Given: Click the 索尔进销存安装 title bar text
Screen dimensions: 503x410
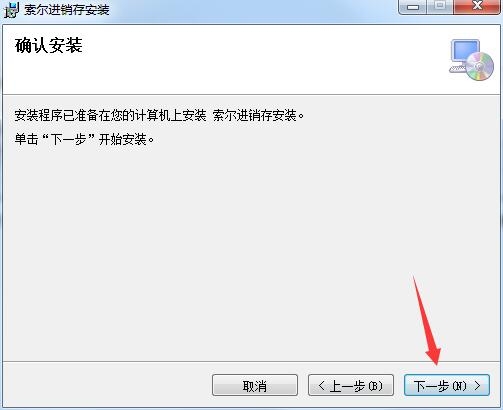Looking at the screenshot, I should (67, 10).
